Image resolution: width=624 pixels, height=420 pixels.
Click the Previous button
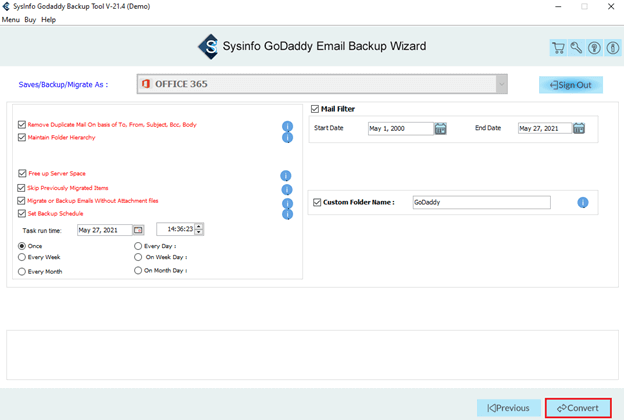[509, 408]
